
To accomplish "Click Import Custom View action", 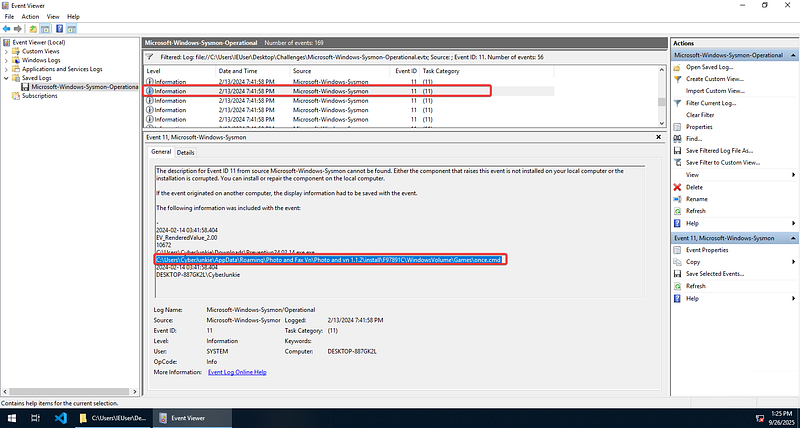I will 715,91.
